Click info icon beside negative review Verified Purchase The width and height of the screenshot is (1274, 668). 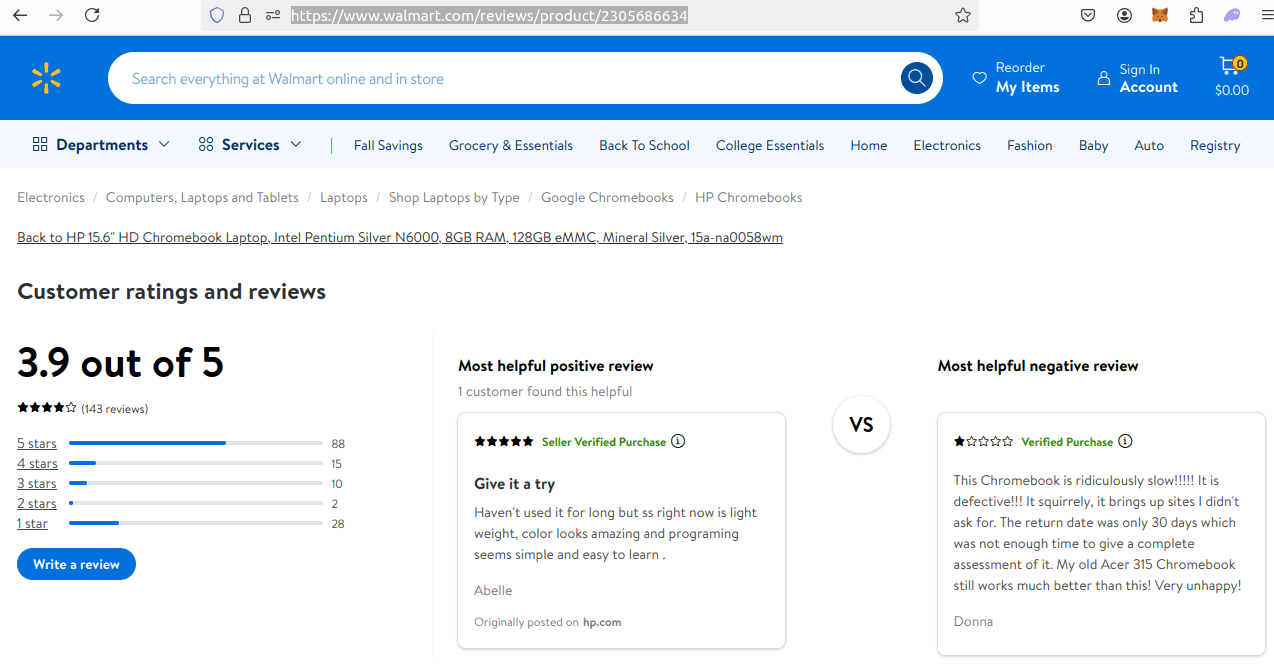click(x=1125, y=441)
